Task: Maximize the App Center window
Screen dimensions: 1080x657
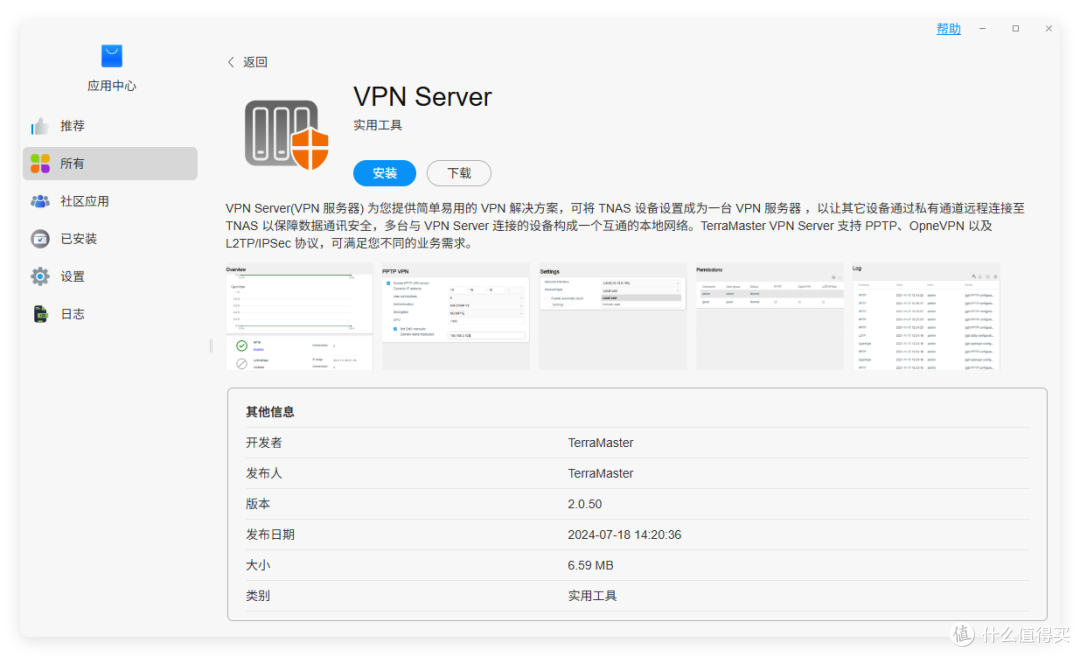Action: pyautogui.click(x=1015, y=28)
